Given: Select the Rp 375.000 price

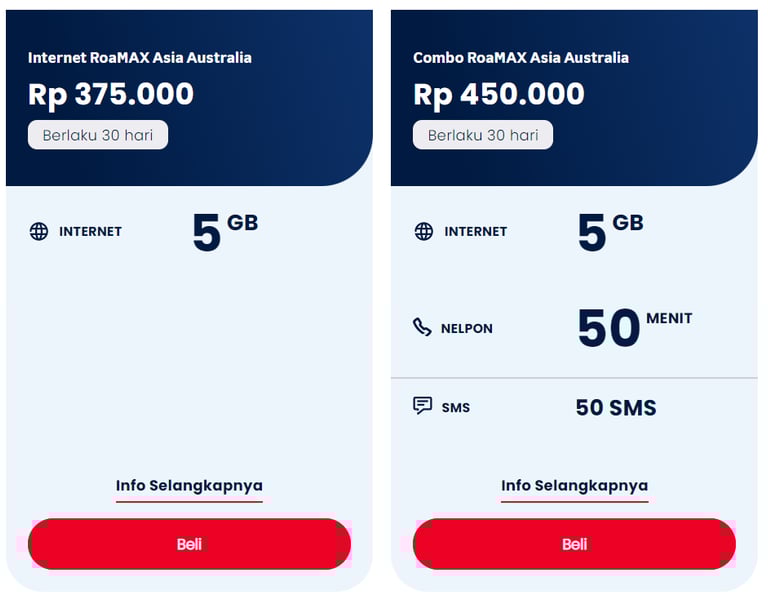Looking at the screenshot, I should point(111,94).
